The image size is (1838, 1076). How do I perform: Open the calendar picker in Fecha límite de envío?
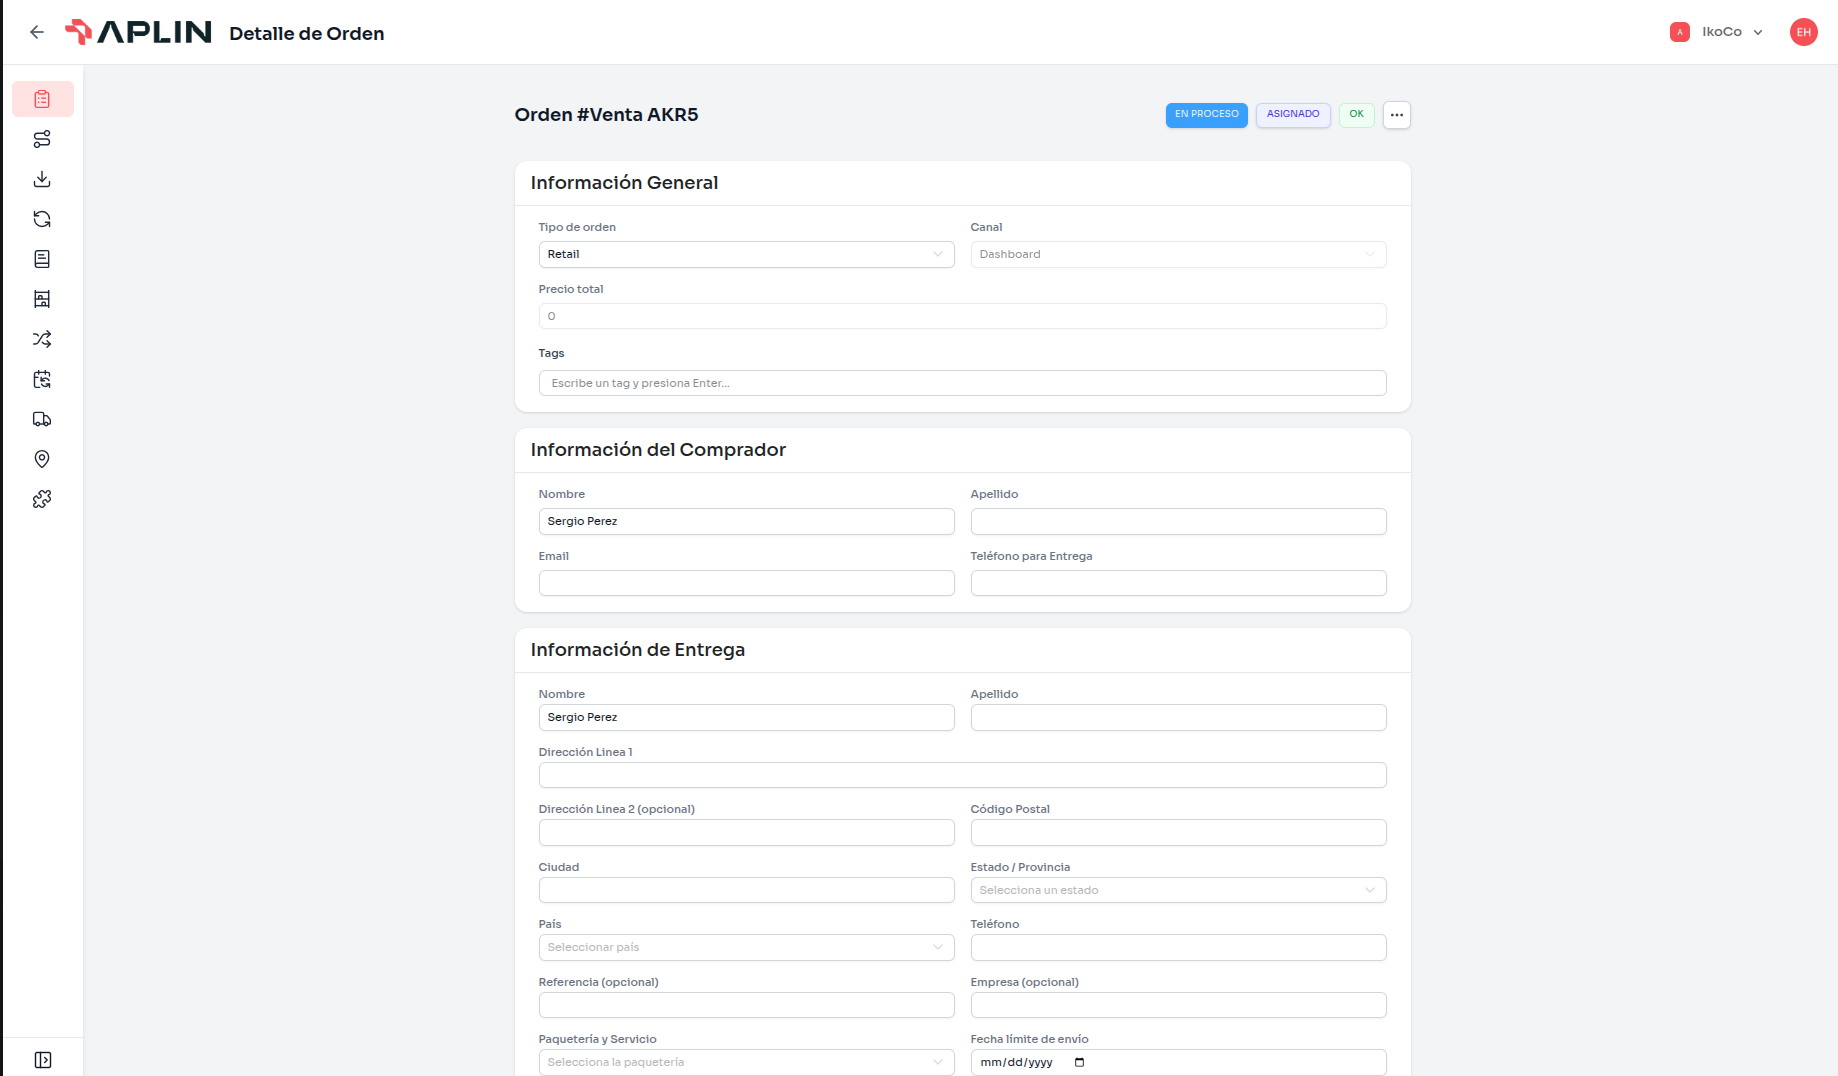(1079, 1062)
